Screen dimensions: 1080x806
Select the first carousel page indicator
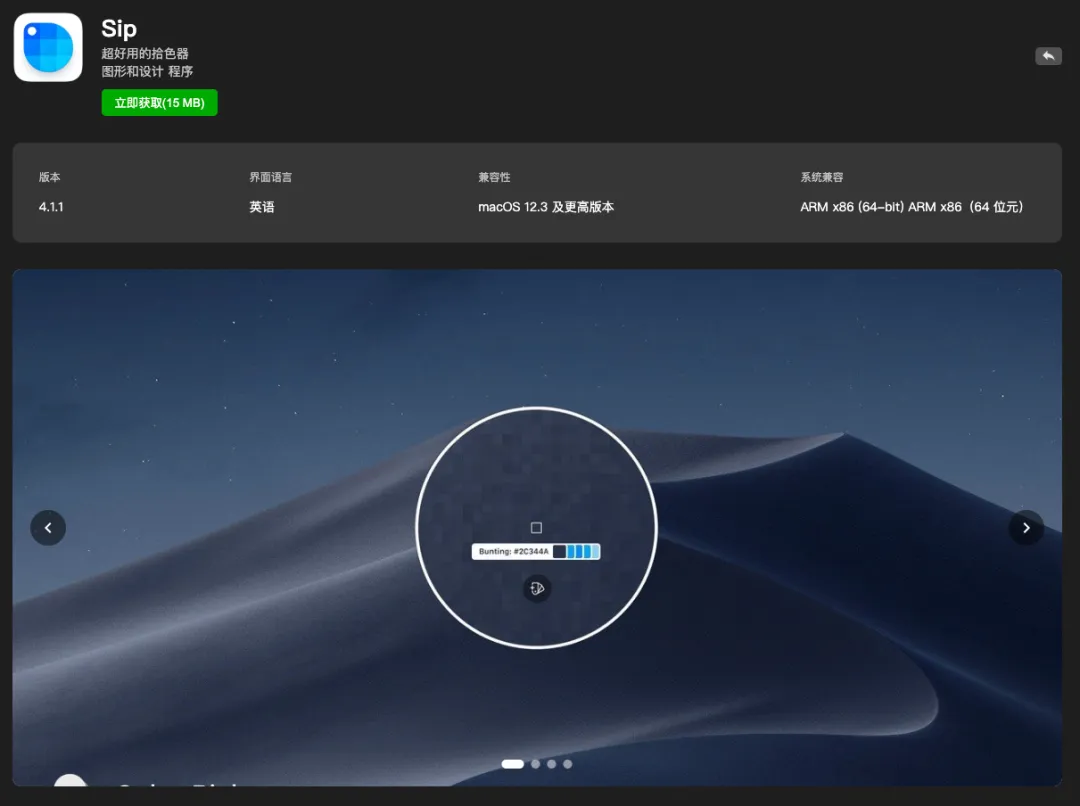[x=512, y=763]
